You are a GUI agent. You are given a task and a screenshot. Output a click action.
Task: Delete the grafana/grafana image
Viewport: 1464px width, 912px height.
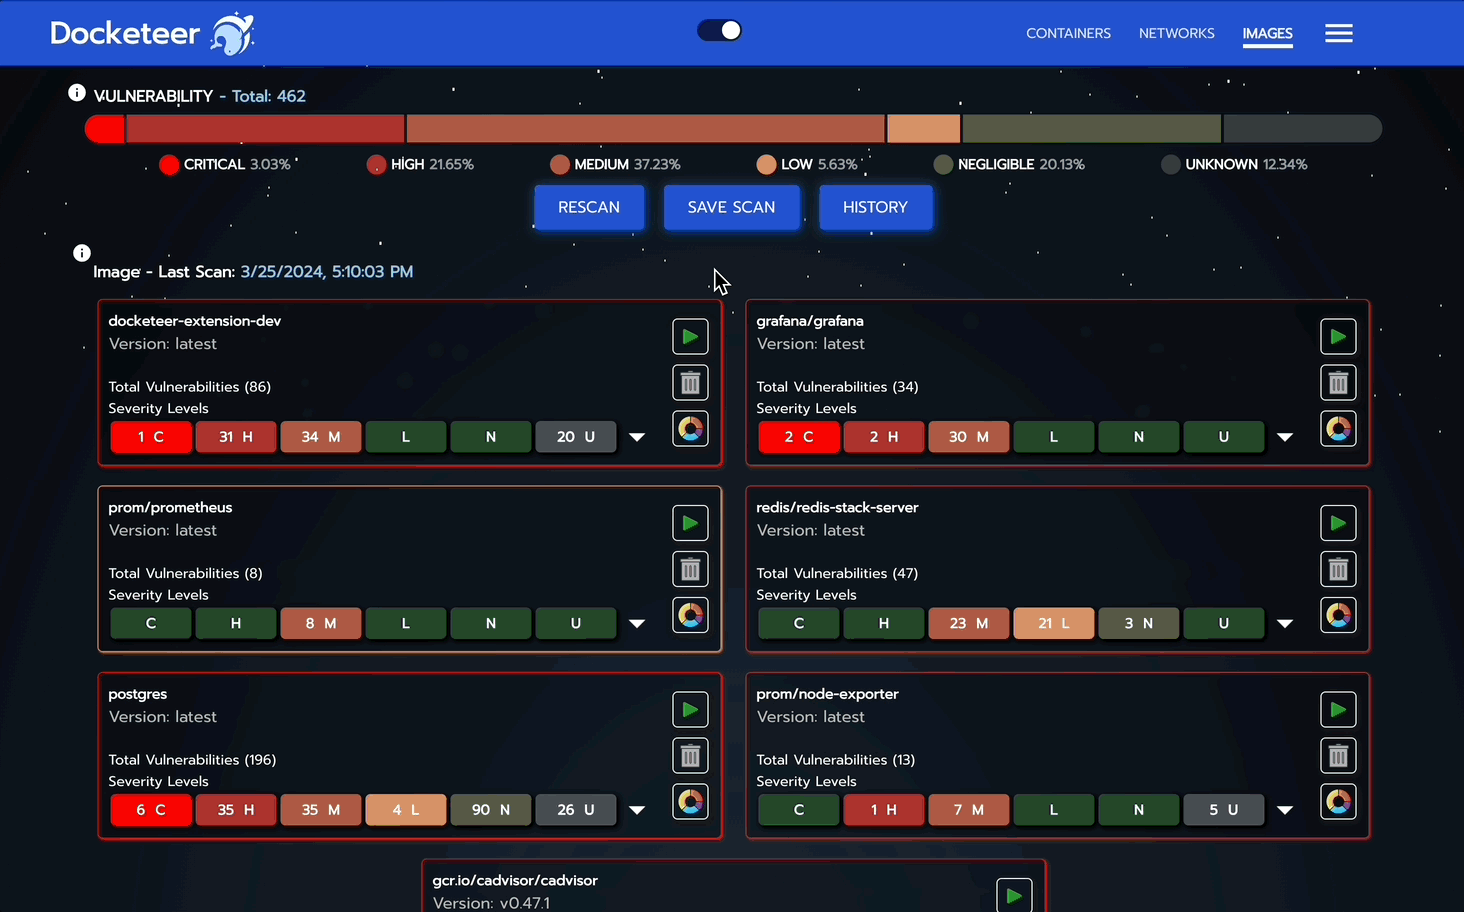[1338, 383]
